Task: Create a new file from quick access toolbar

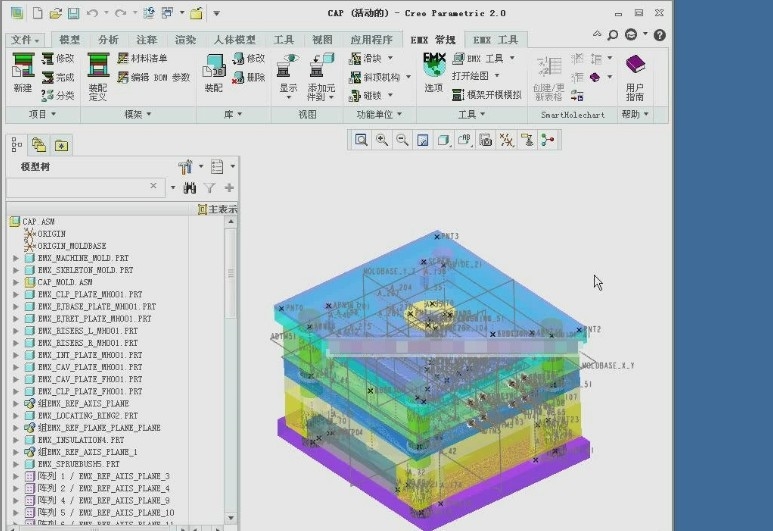Action: click(37, 13)
